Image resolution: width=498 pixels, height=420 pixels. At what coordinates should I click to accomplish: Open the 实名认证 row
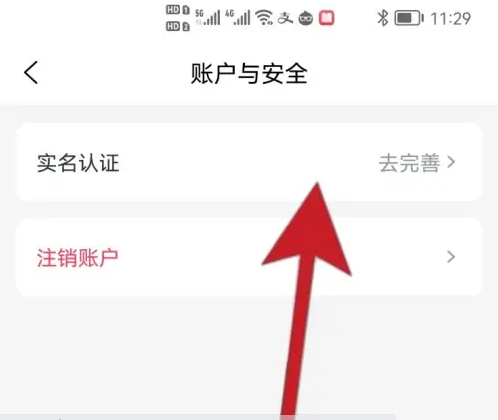tap(249, 162)
